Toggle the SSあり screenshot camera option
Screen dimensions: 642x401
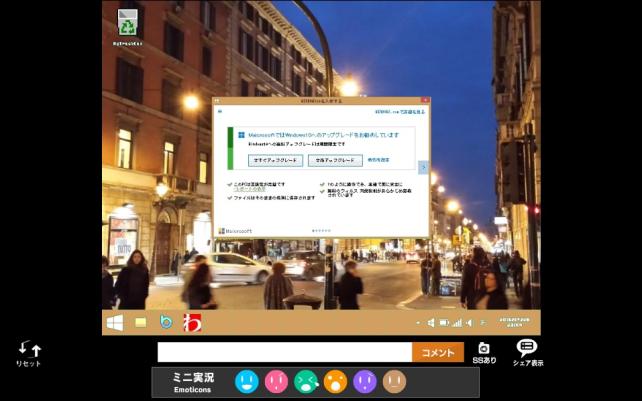484,351
